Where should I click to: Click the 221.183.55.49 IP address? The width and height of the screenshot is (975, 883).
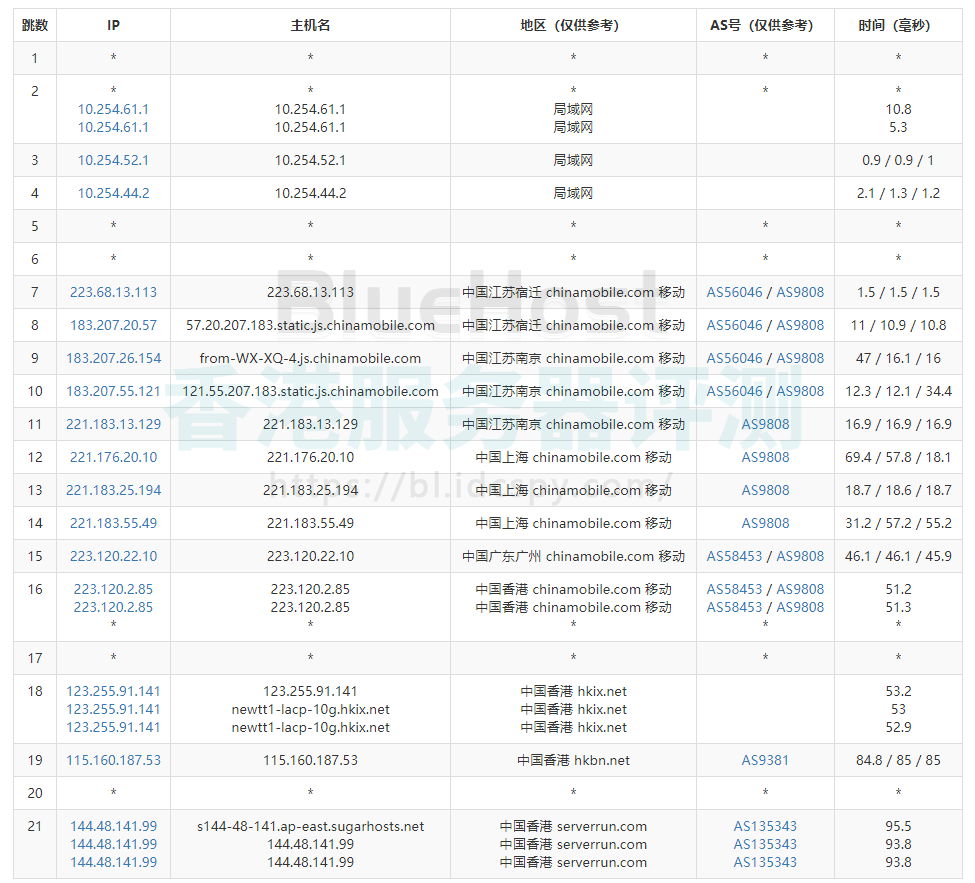pyautogui.click(x=113, y=523)
